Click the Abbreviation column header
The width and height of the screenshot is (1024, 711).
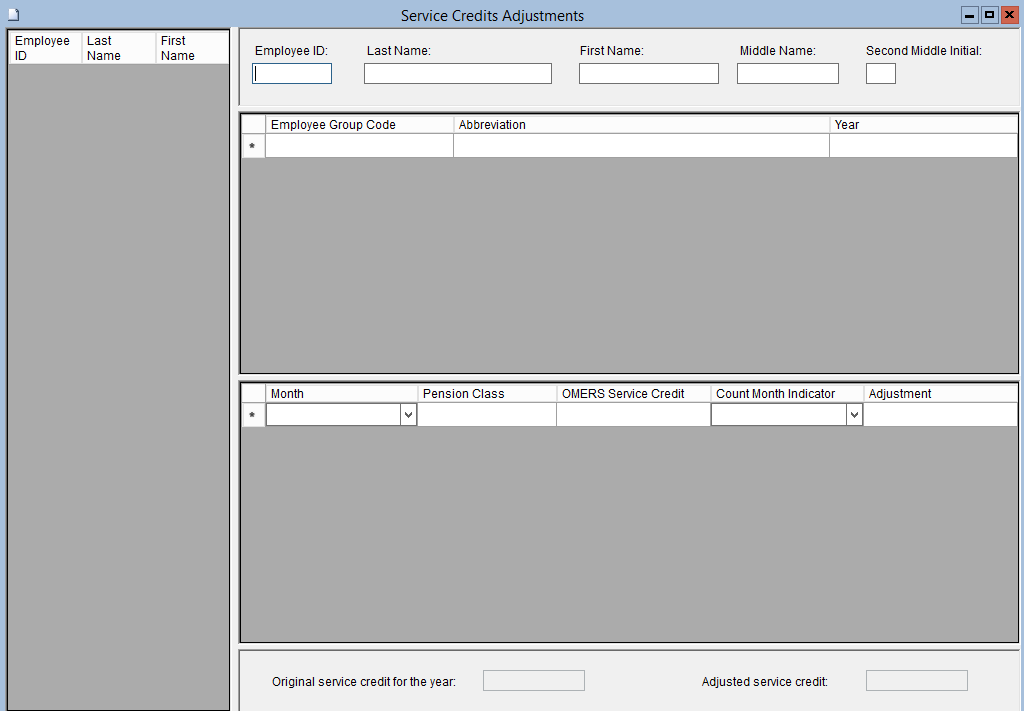click(x=640, y=125)
